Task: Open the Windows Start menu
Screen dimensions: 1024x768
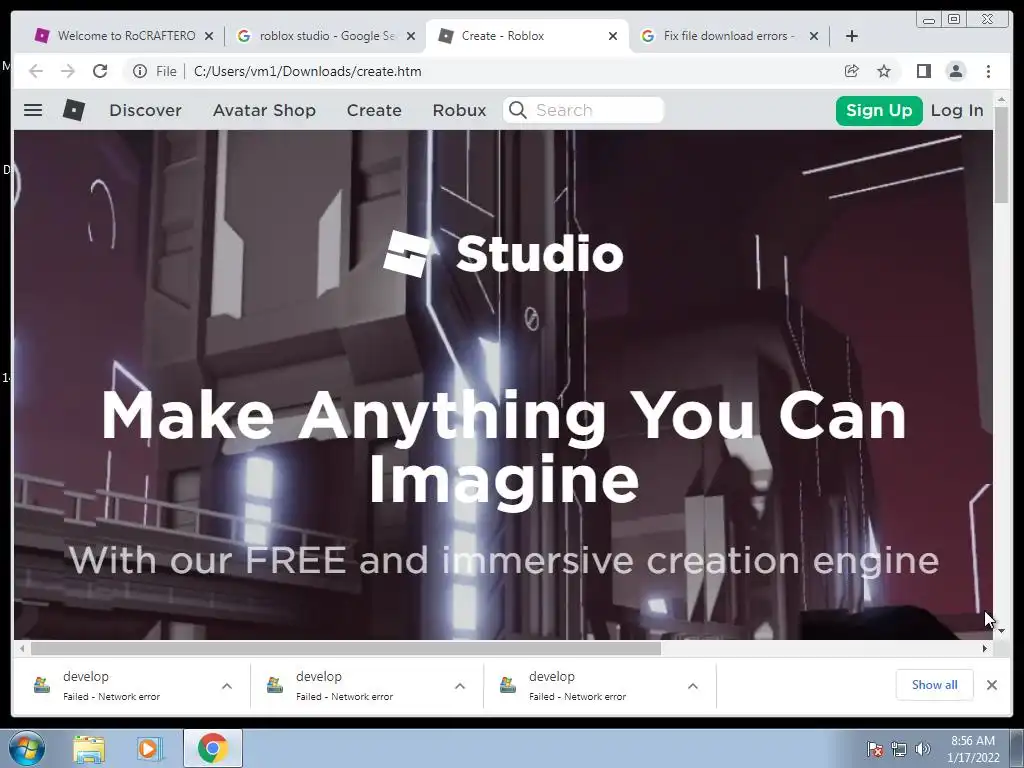Action: click(27, 748)
